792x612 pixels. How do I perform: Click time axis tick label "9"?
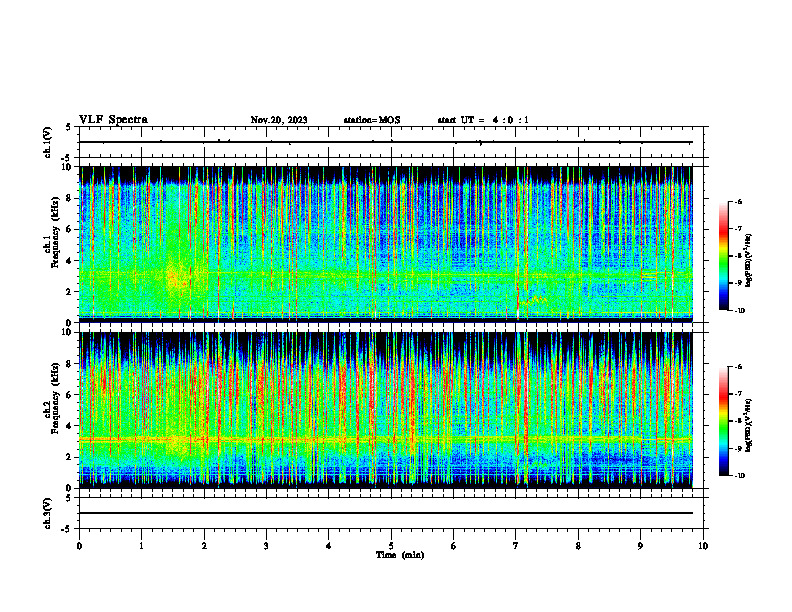pos(640,546)
